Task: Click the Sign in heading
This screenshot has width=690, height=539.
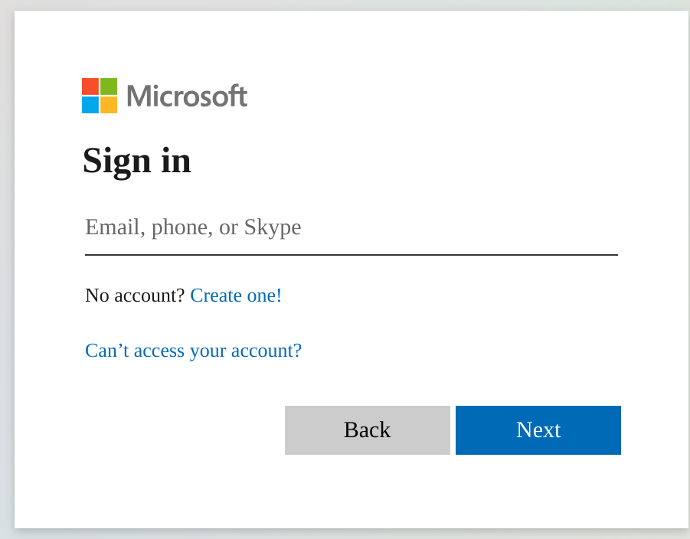Action: 137,161
